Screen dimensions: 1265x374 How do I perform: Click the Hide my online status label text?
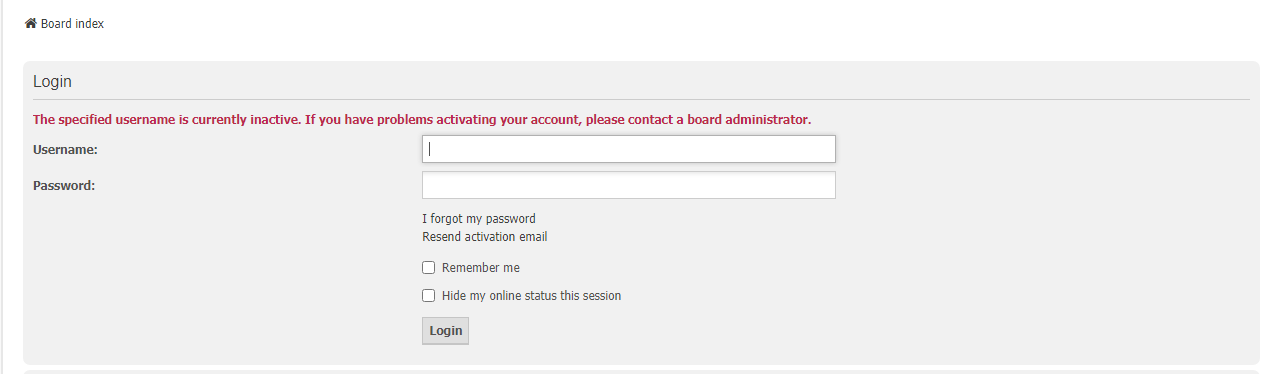pos(532,296)
